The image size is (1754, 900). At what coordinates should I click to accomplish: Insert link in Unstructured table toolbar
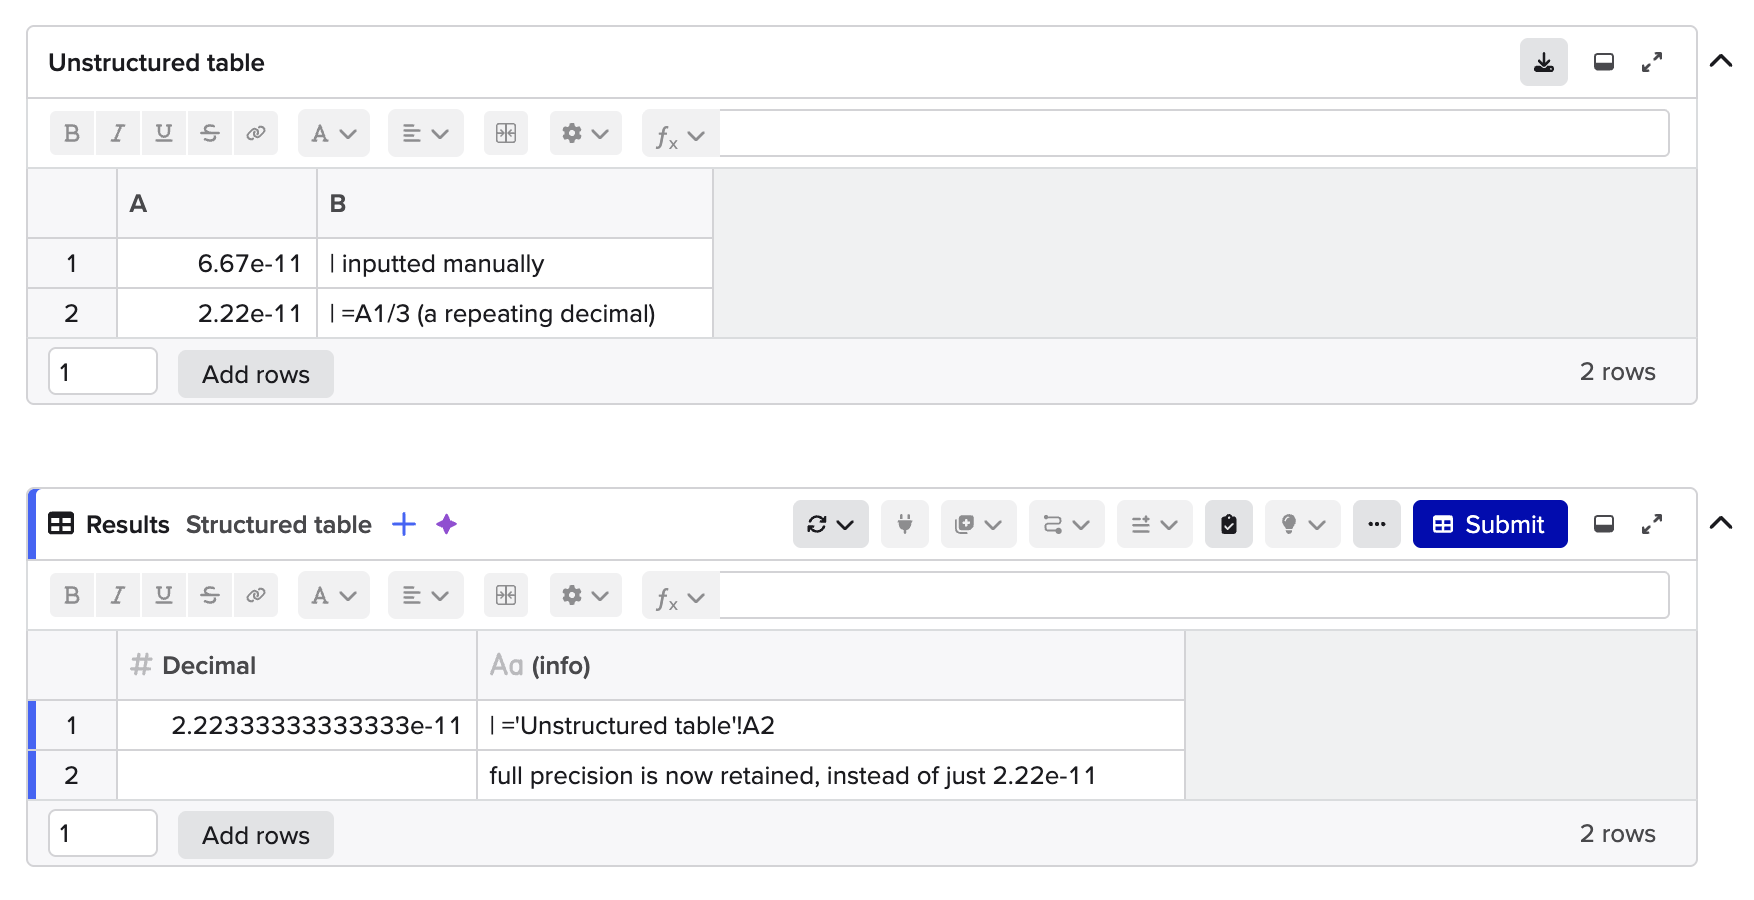coord(256,133)
